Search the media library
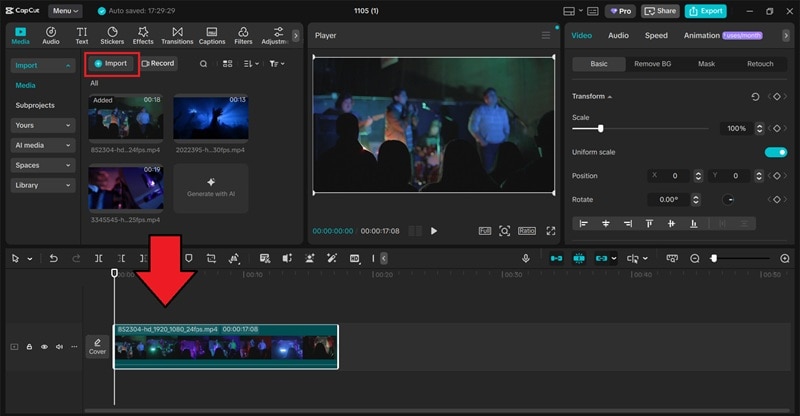Image resolution: width=800 pixels, height=416 pixels. 203,64
